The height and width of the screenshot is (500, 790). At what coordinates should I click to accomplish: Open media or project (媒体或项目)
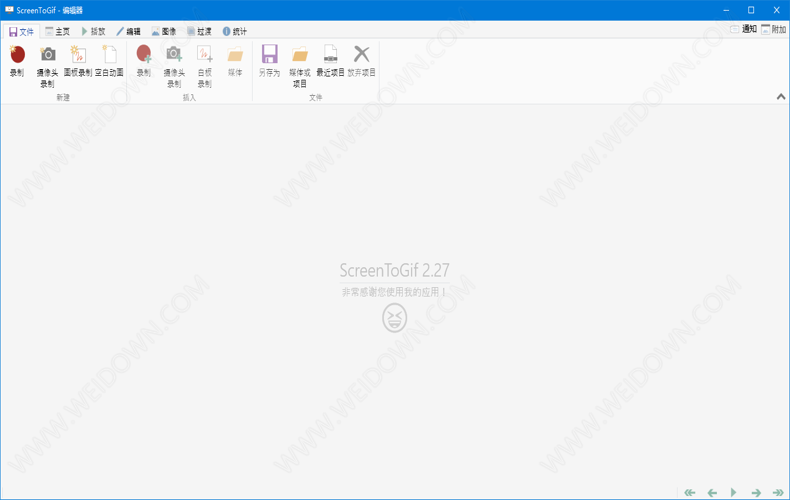(x=300, y=67)
